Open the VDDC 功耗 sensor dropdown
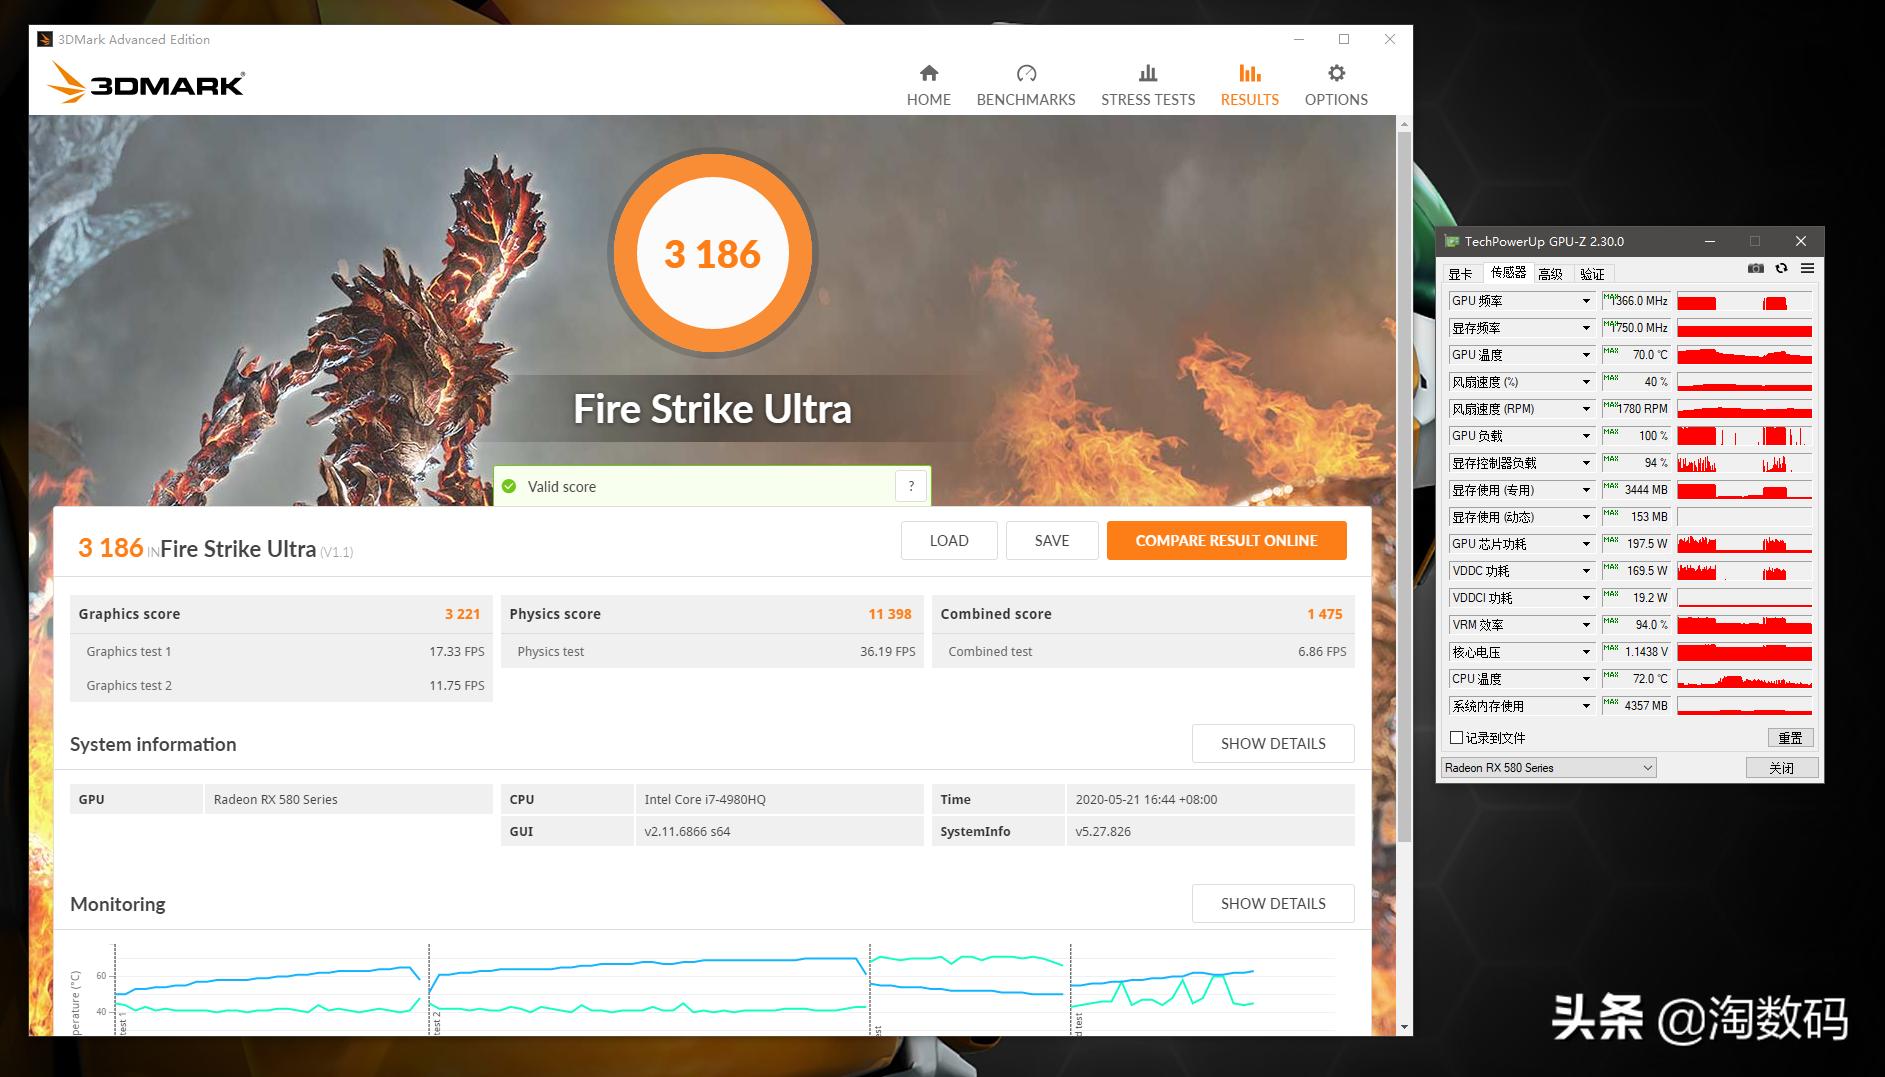The height and width of the screenshot is (1077, 1885). pyautogui.click(x=1585, y=571)
